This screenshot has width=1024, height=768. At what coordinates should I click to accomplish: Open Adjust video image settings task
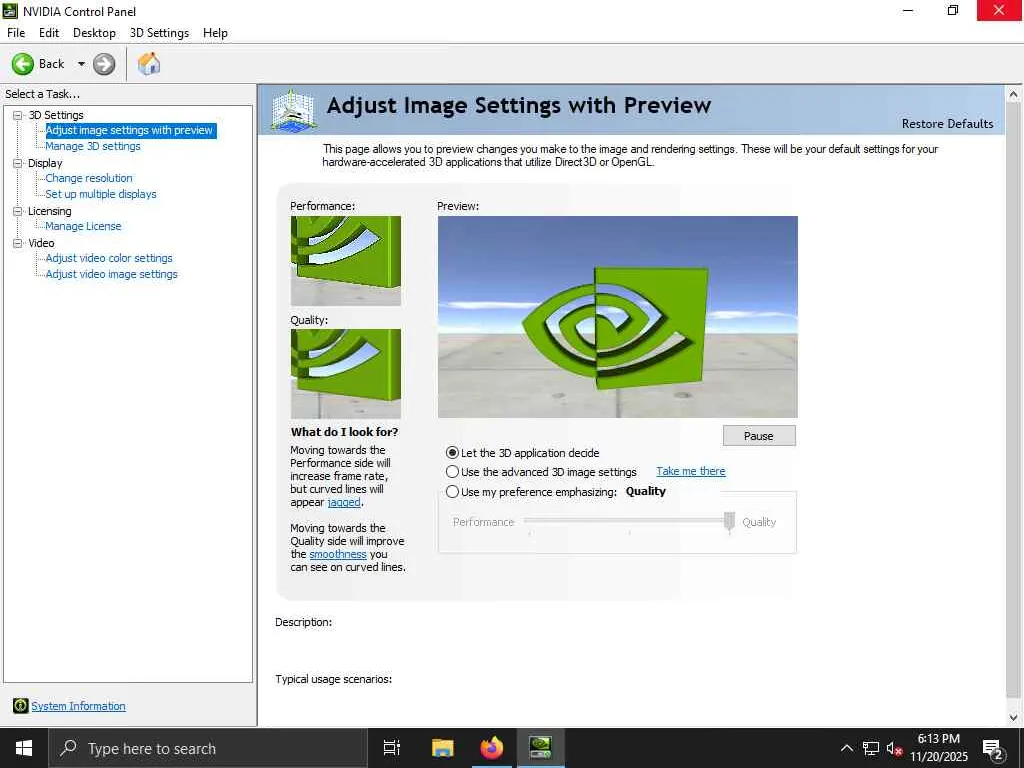pos(112,274)
